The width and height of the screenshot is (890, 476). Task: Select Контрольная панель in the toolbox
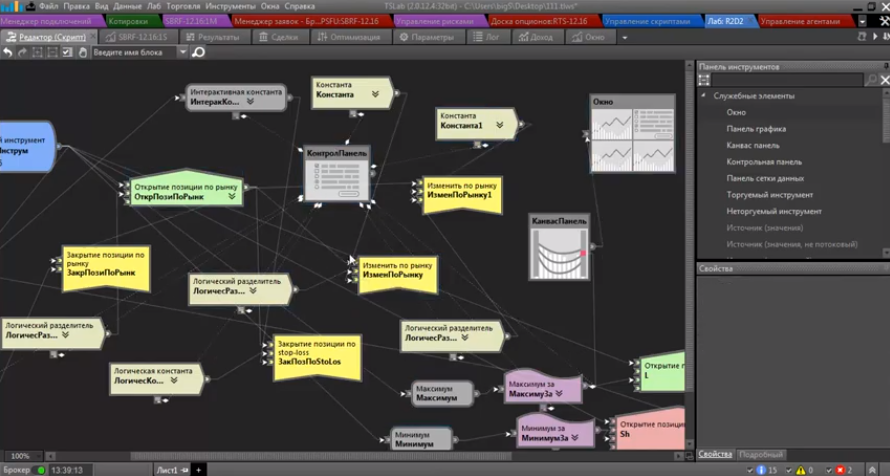click(x=764, y=162)
